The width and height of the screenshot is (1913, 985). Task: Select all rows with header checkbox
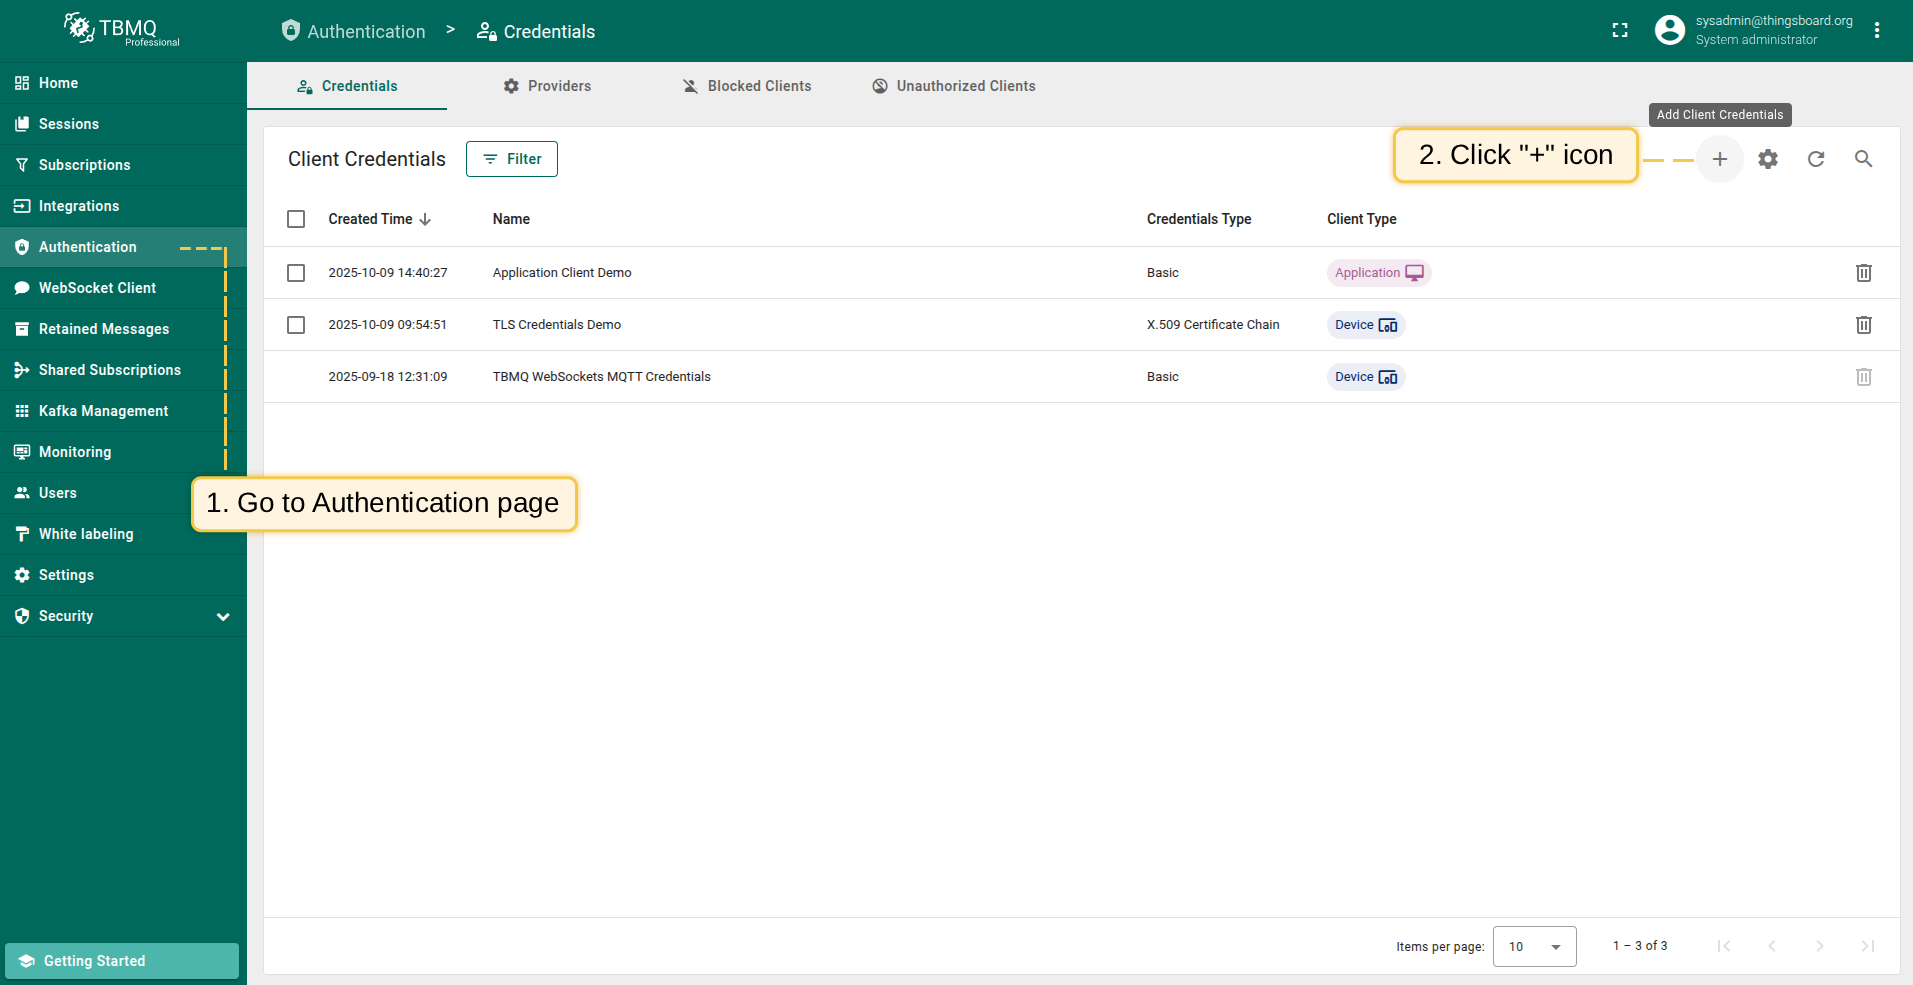[296, 219]
